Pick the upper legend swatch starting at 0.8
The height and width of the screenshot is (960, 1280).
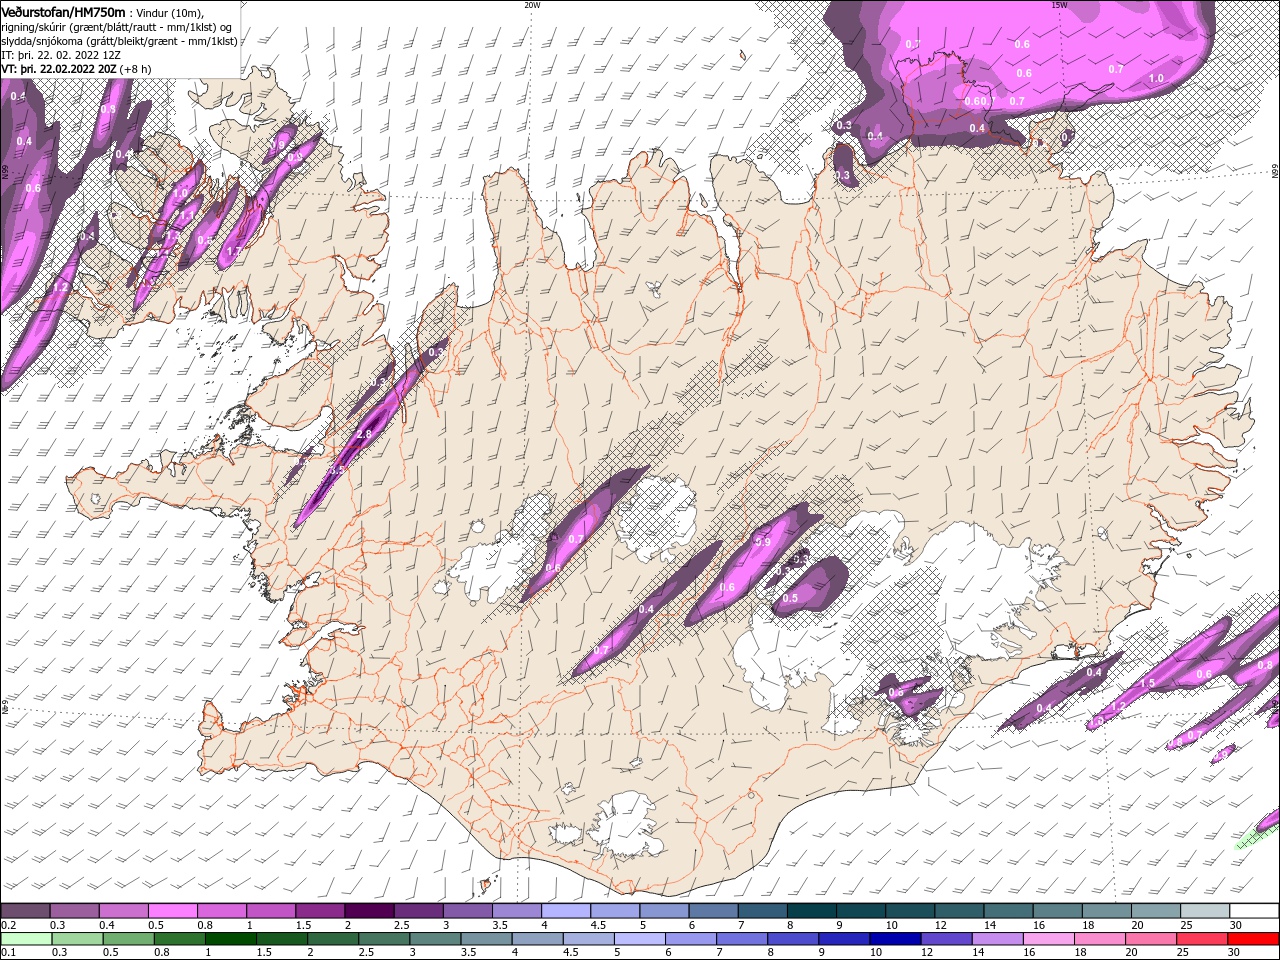[x=221, y=911]
